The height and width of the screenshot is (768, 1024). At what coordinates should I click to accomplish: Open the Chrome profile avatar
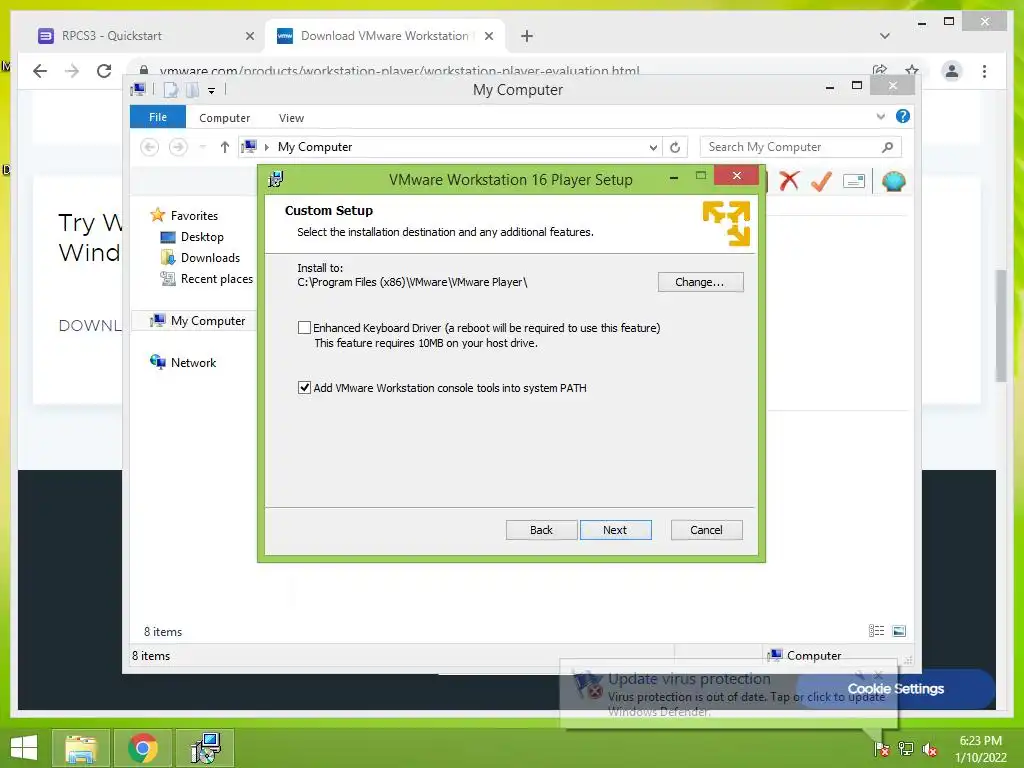pos(952,71)
